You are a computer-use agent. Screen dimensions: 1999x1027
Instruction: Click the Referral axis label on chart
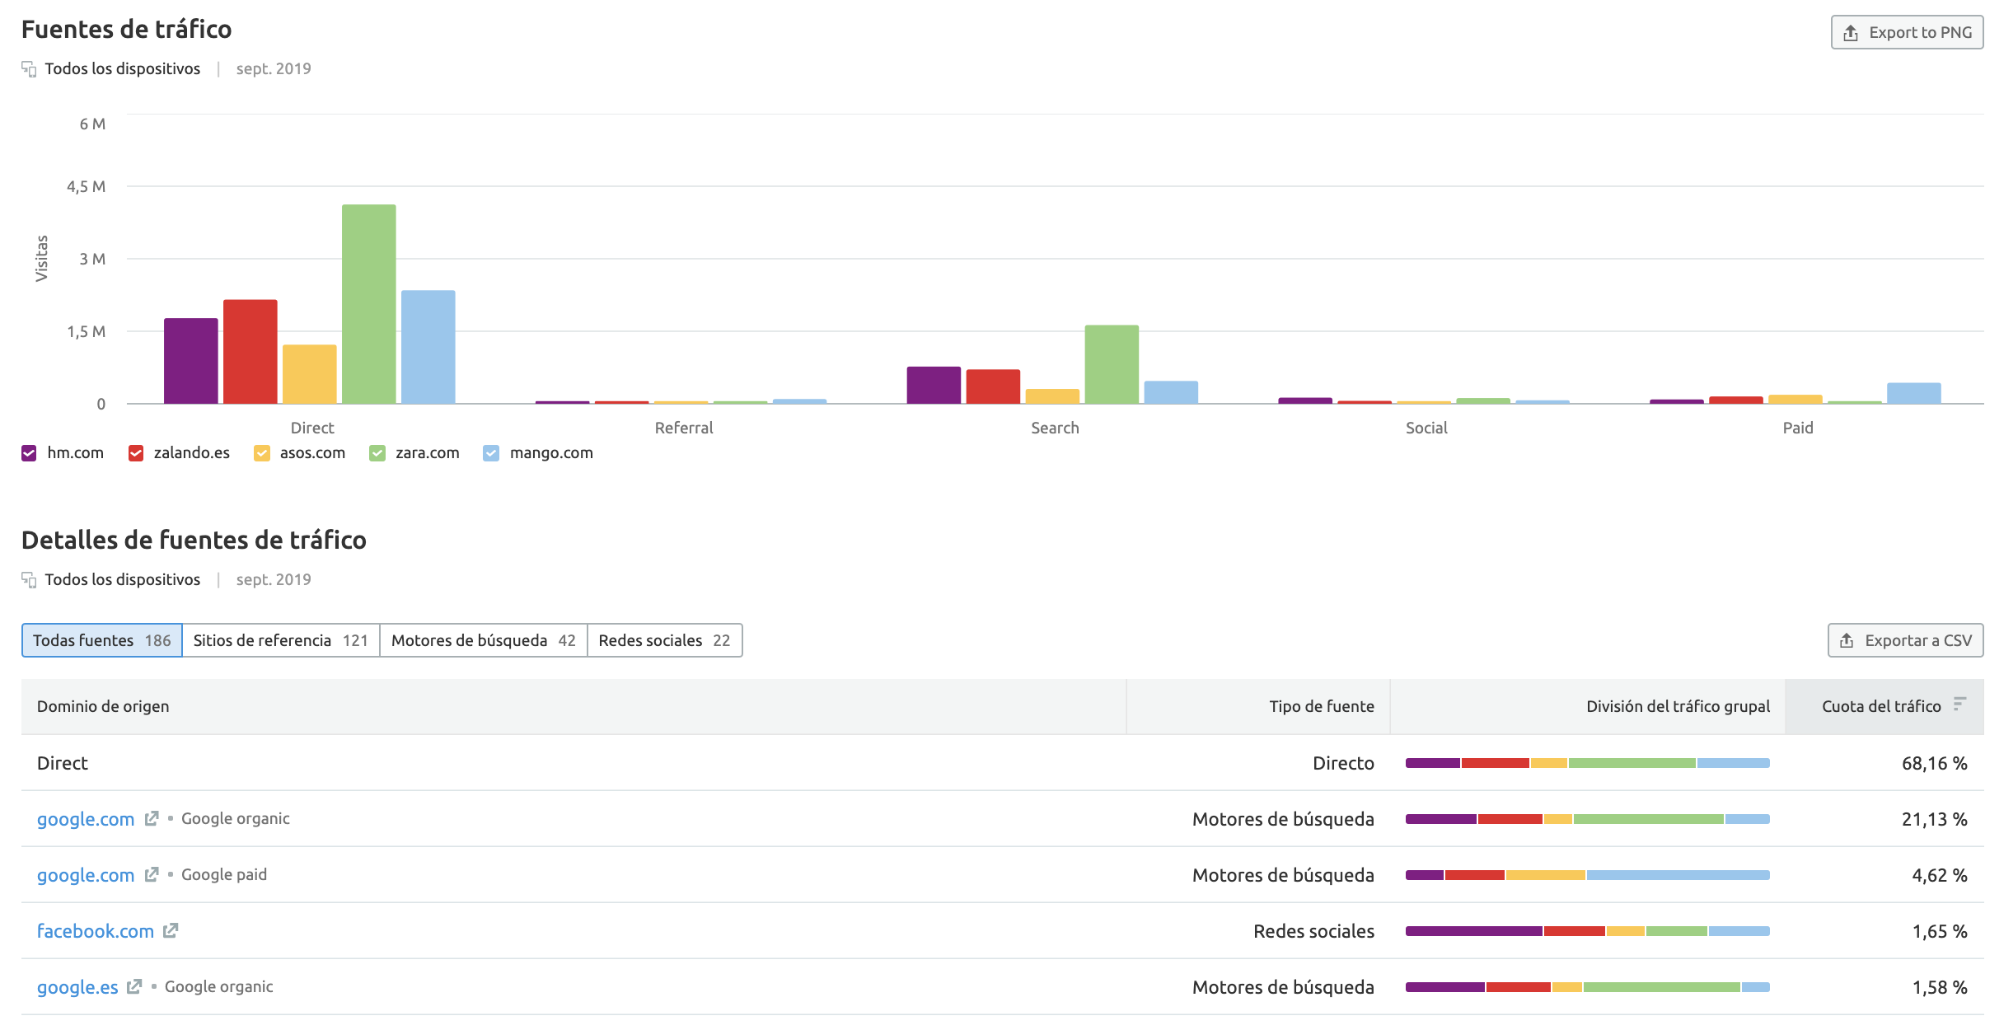tap(684, 428)
